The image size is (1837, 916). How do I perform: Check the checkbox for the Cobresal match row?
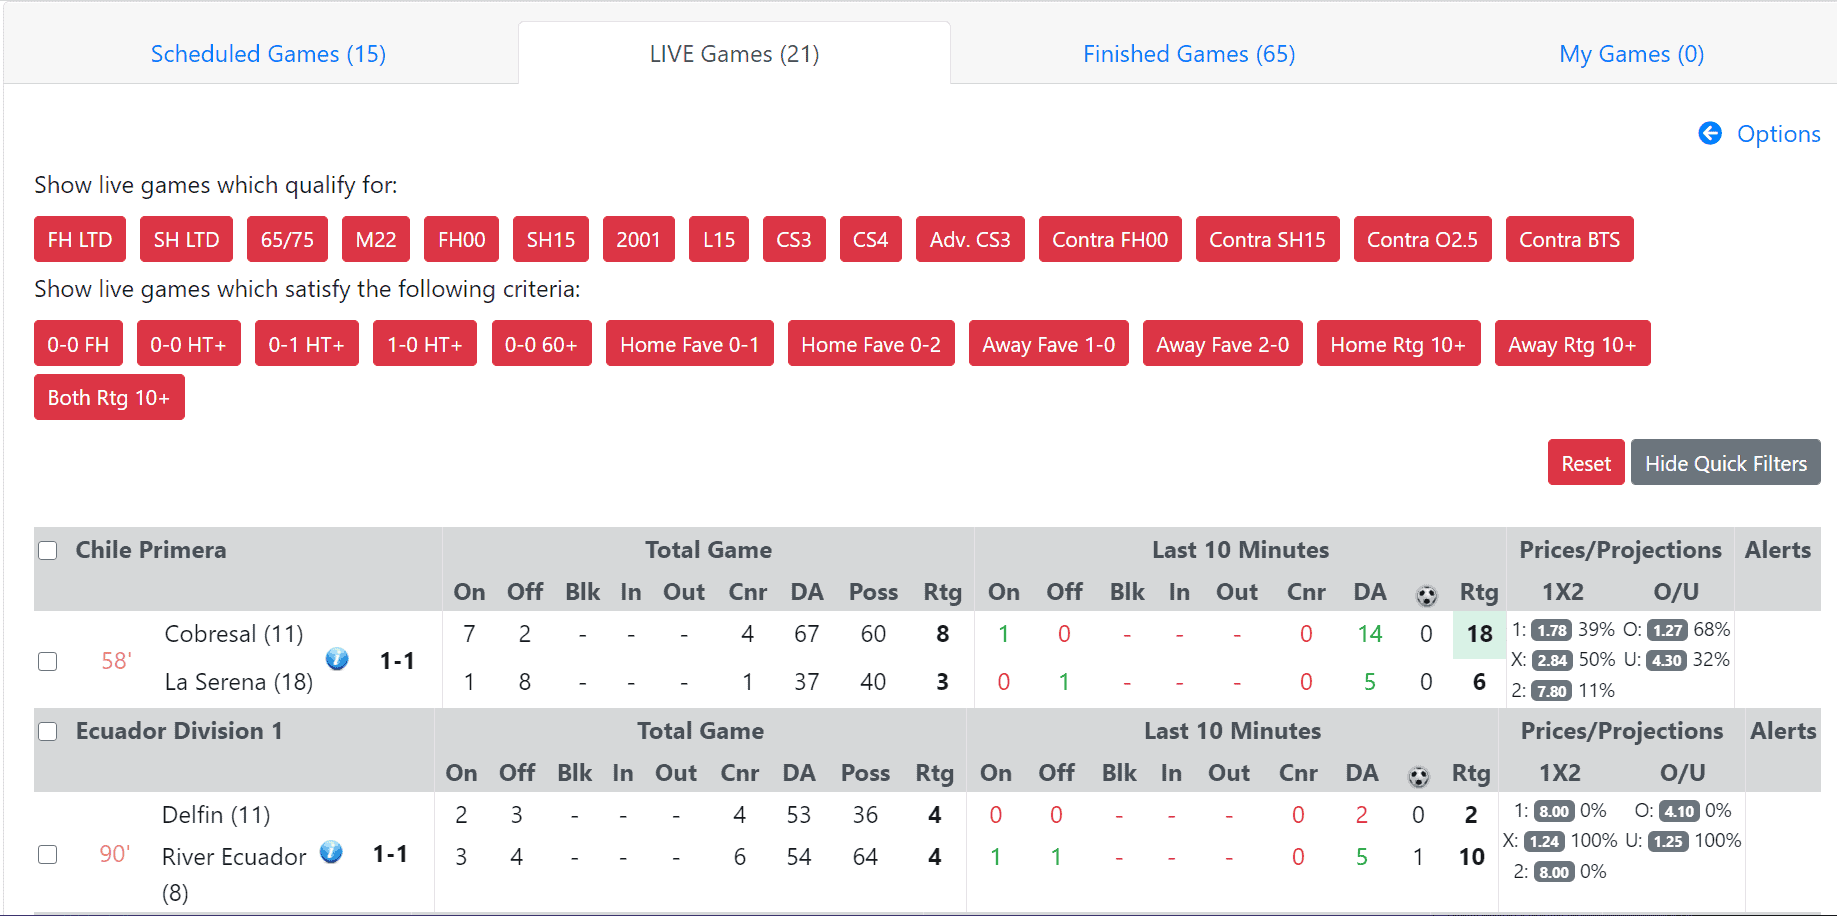coord(47,661)
